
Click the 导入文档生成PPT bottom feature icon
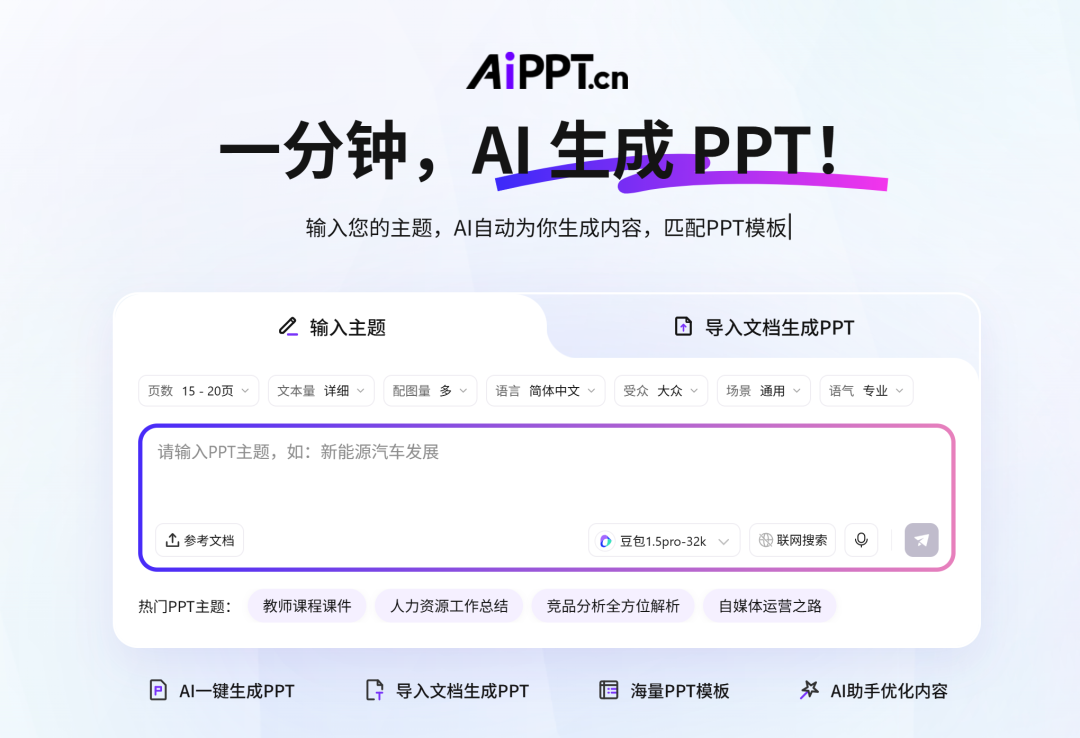point(374,690)
